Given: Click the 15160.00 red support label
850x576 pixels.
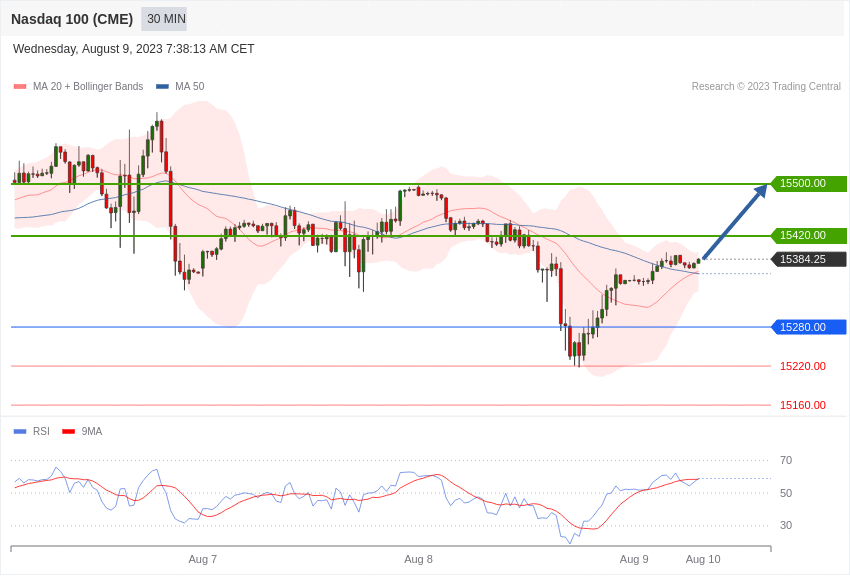Looking at the screenshot, I should tap(803, 405).
